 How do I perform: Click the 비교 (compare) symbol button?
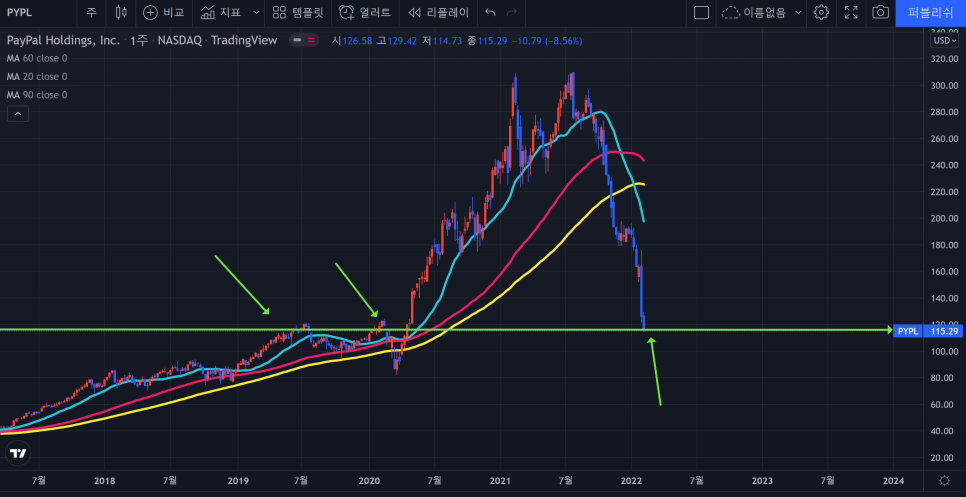[x=162, y=12]
